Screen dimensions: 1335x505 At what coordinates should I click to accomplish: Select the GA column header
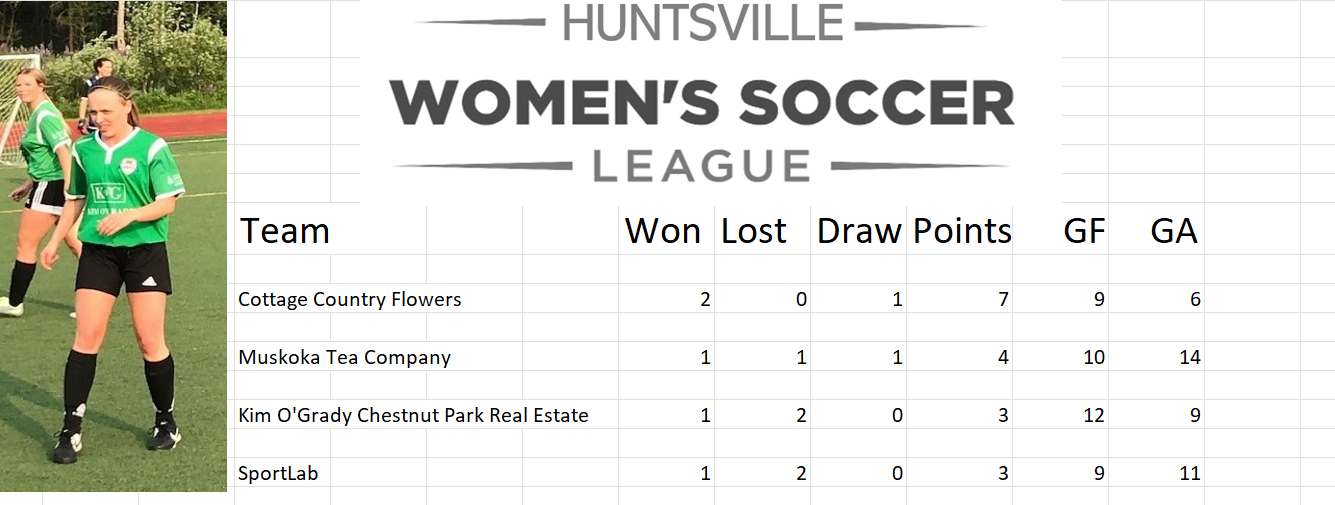(1173, 231)
